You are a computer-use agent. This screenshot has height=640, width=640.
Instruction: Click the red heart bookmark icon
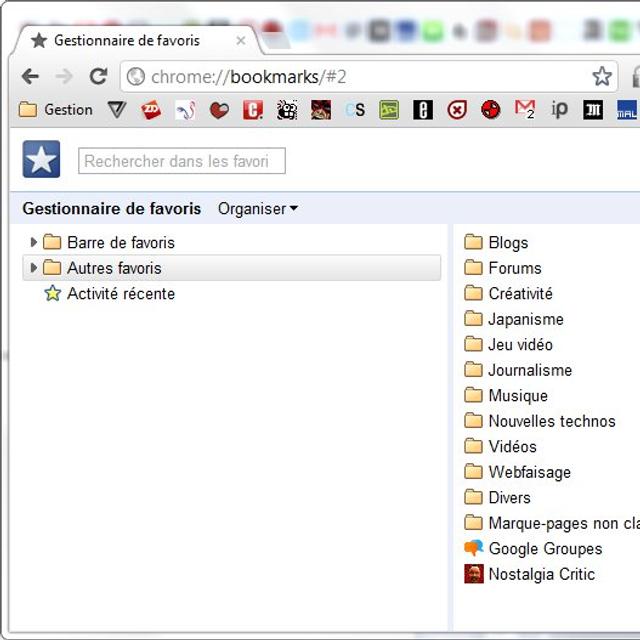pyautogui.click(x=219, y=110)
